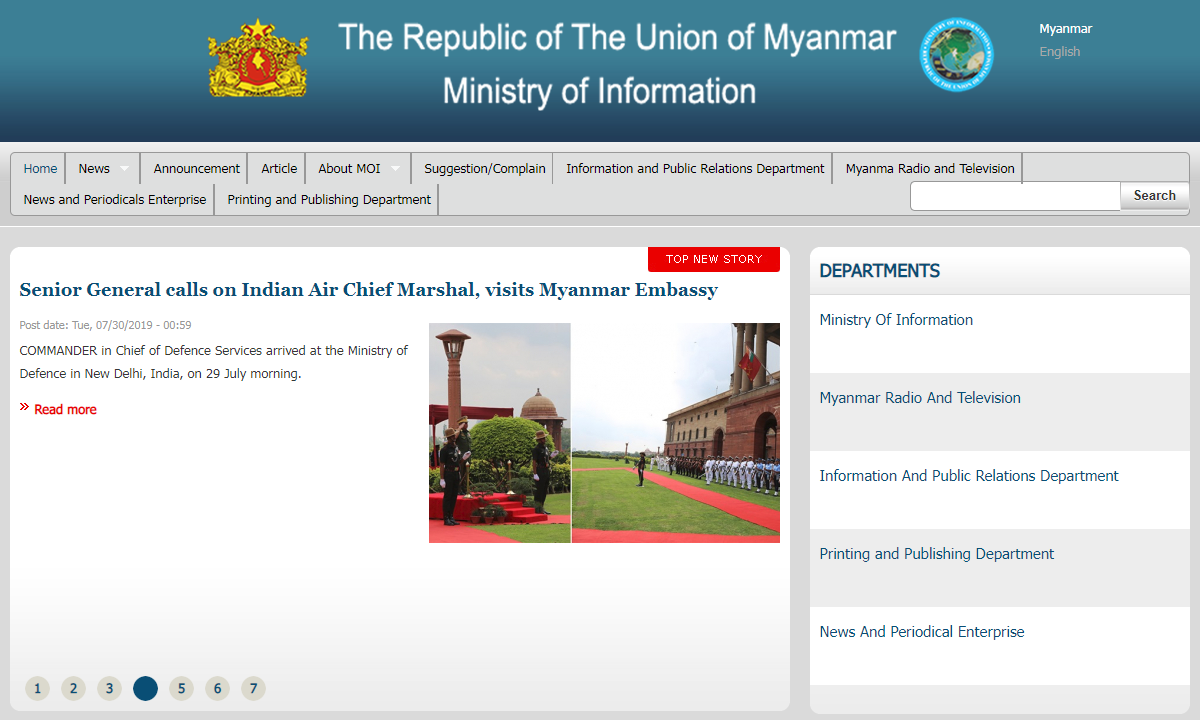This screenshot has width=1201, height=720.
Task: Switch language to Myanmar
Action: tap(1065, 29)
